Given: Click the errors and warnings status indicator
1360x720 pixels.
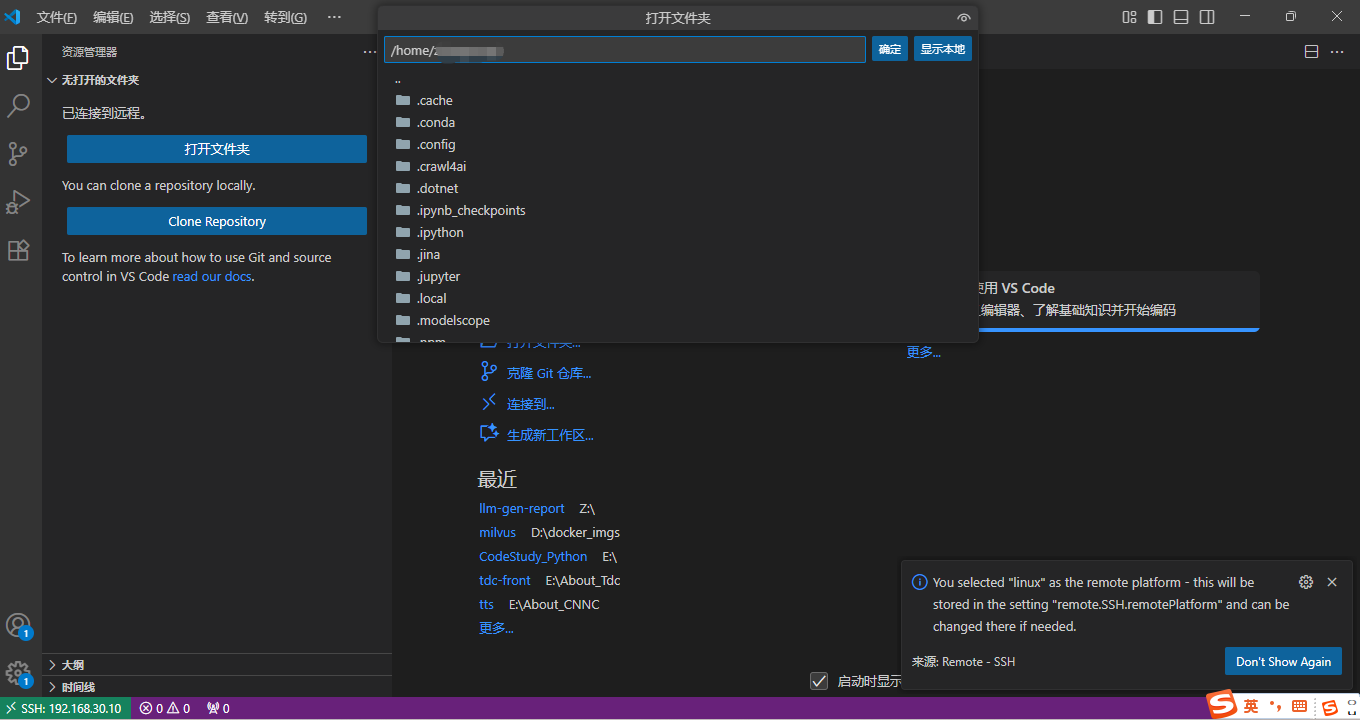Looking at the screenshot, I should pyautogui.click(x=165, y=708).
